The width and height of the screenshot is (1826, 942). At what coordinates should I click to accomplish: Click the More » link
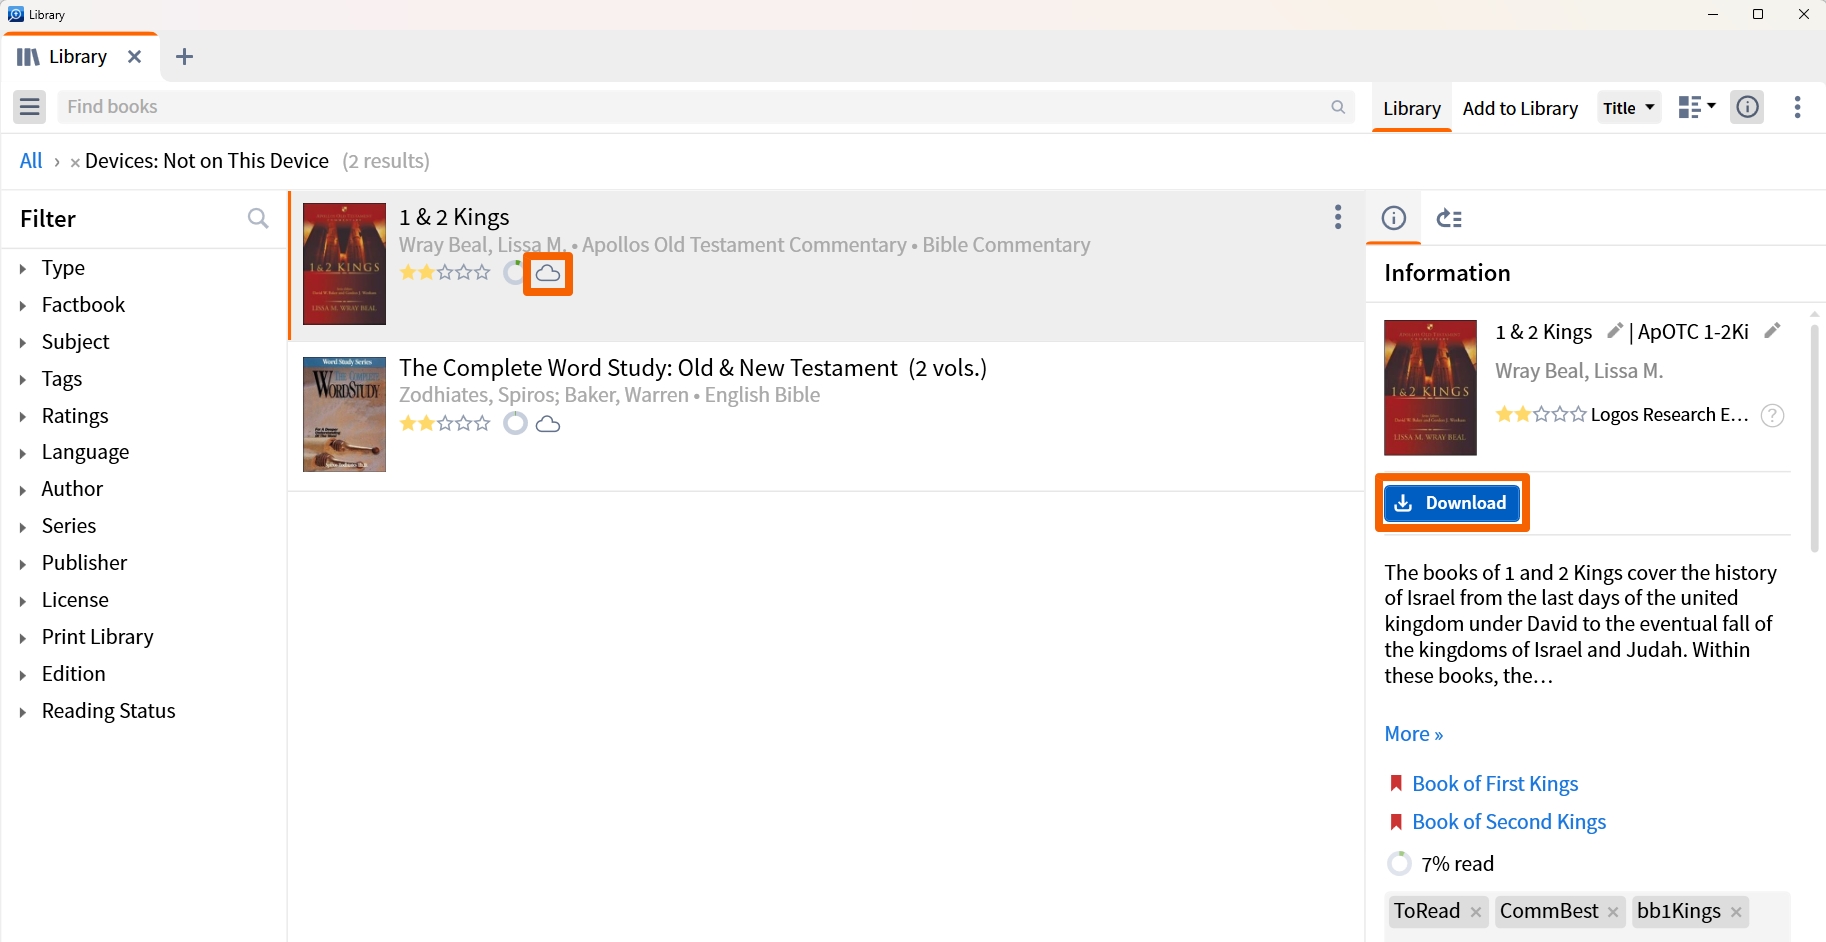click(x=1414, y=734)
